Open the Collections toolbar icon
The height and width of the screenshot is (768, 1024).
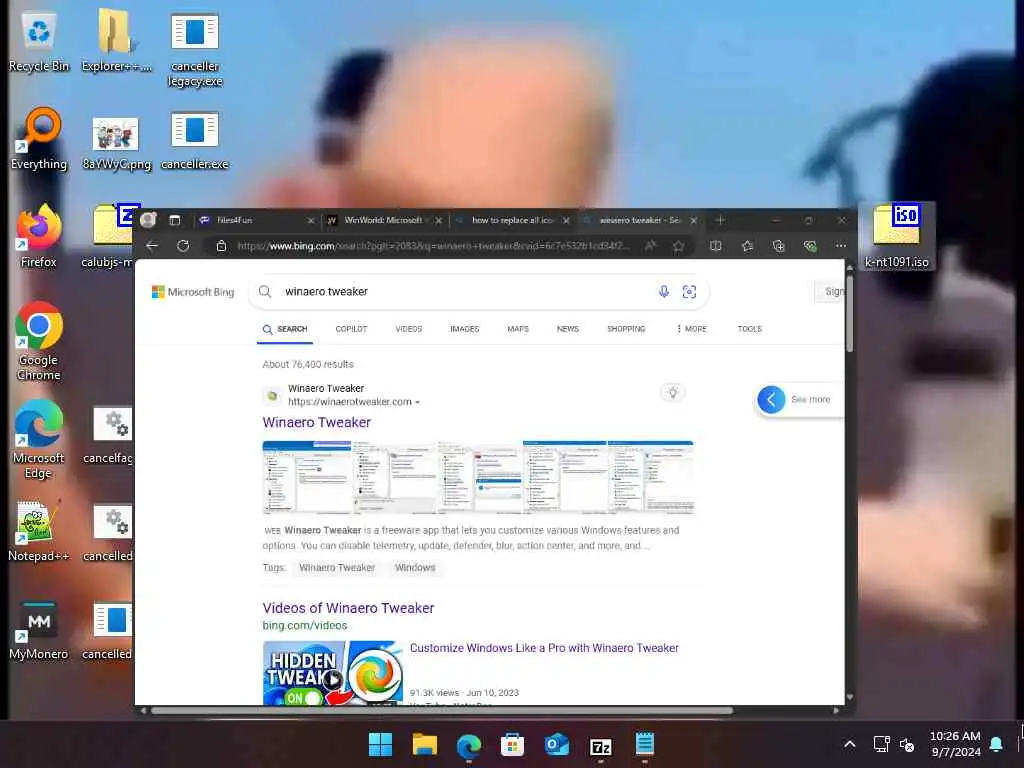pyautogui.click(x=778, y=246)
